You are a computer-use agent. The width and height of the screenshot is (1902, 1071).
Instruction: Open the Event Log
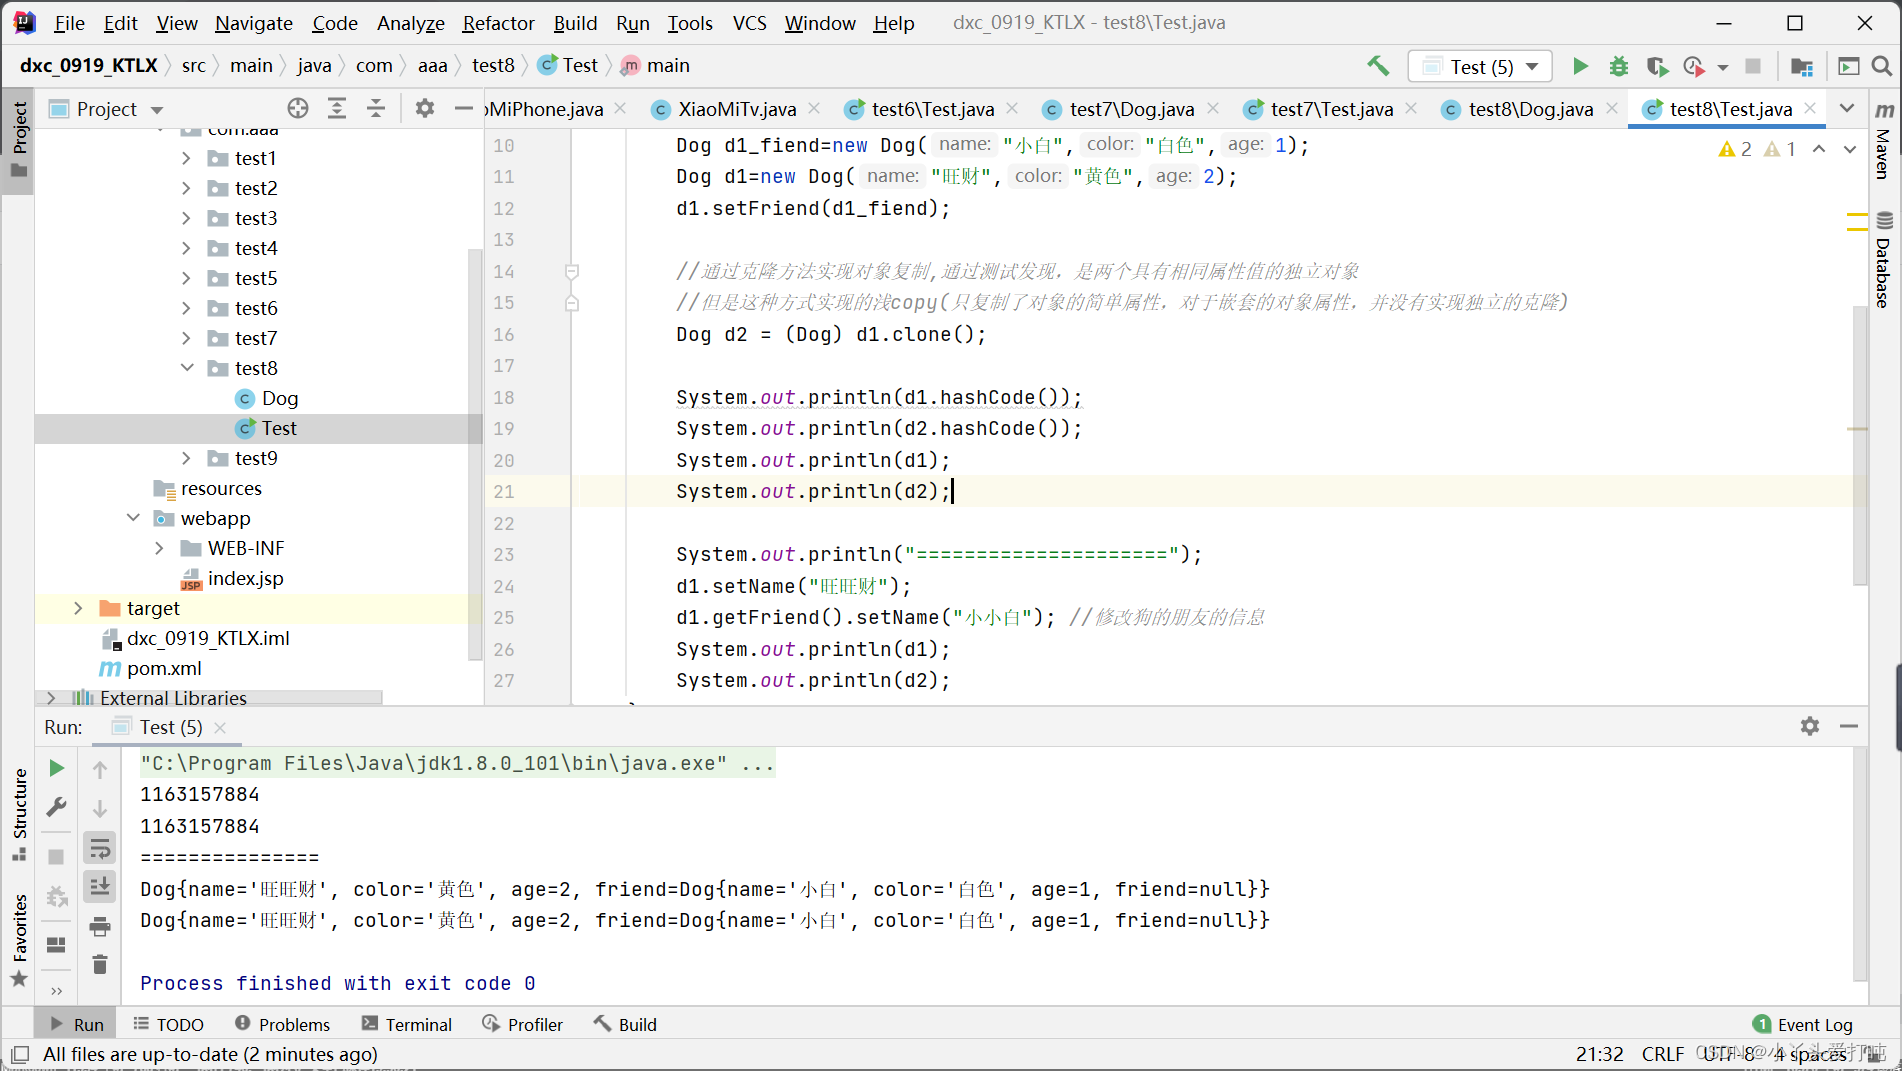1803,1024
